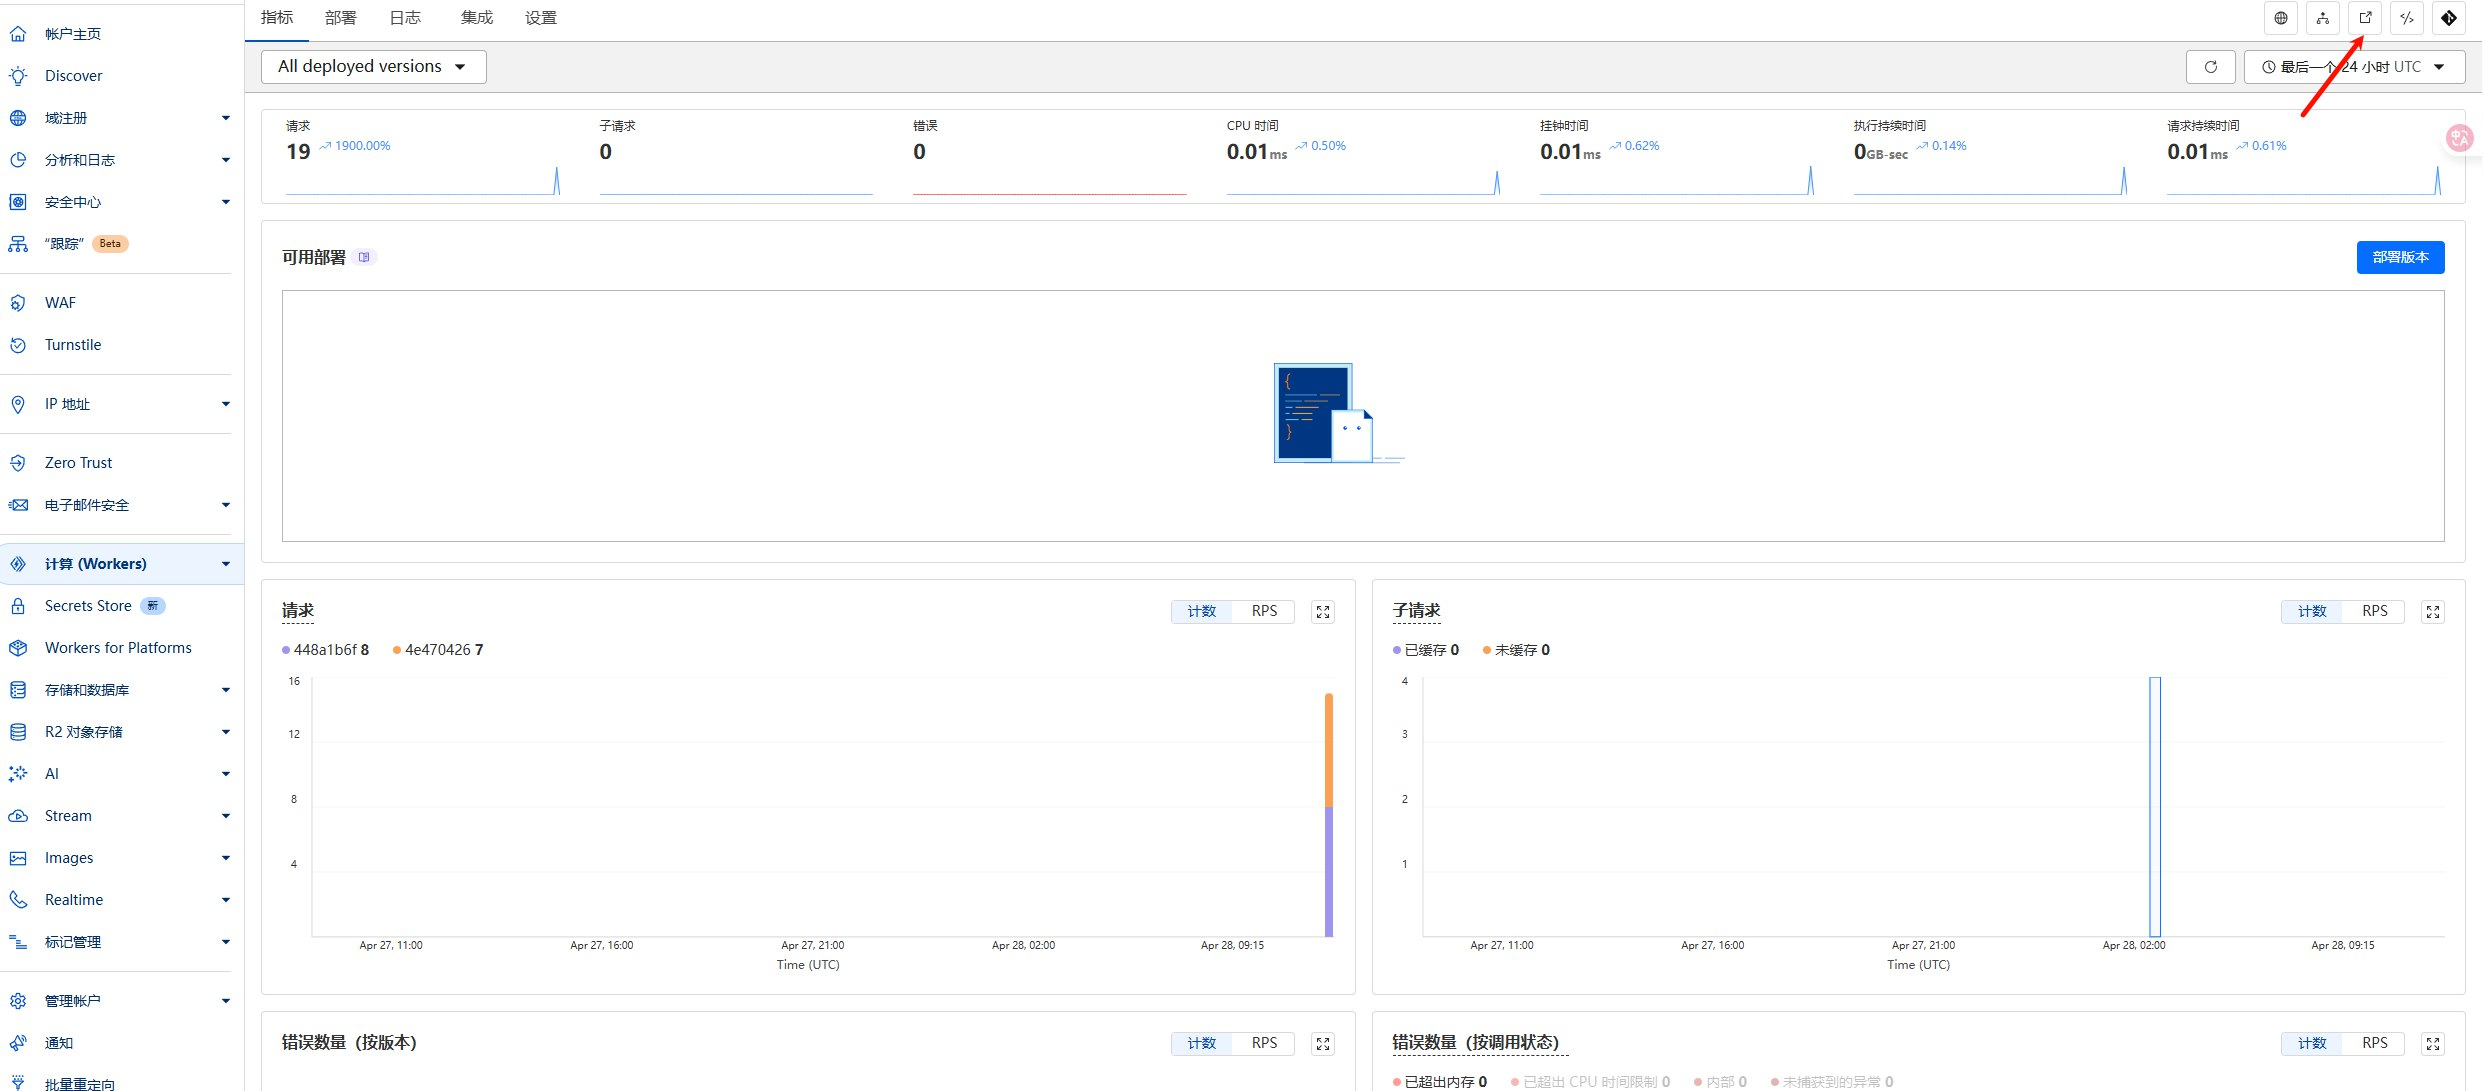This screenshot has height=1091, width=2483.
Task: Switch 子请求 chart to RPS
Action: 2374,611
